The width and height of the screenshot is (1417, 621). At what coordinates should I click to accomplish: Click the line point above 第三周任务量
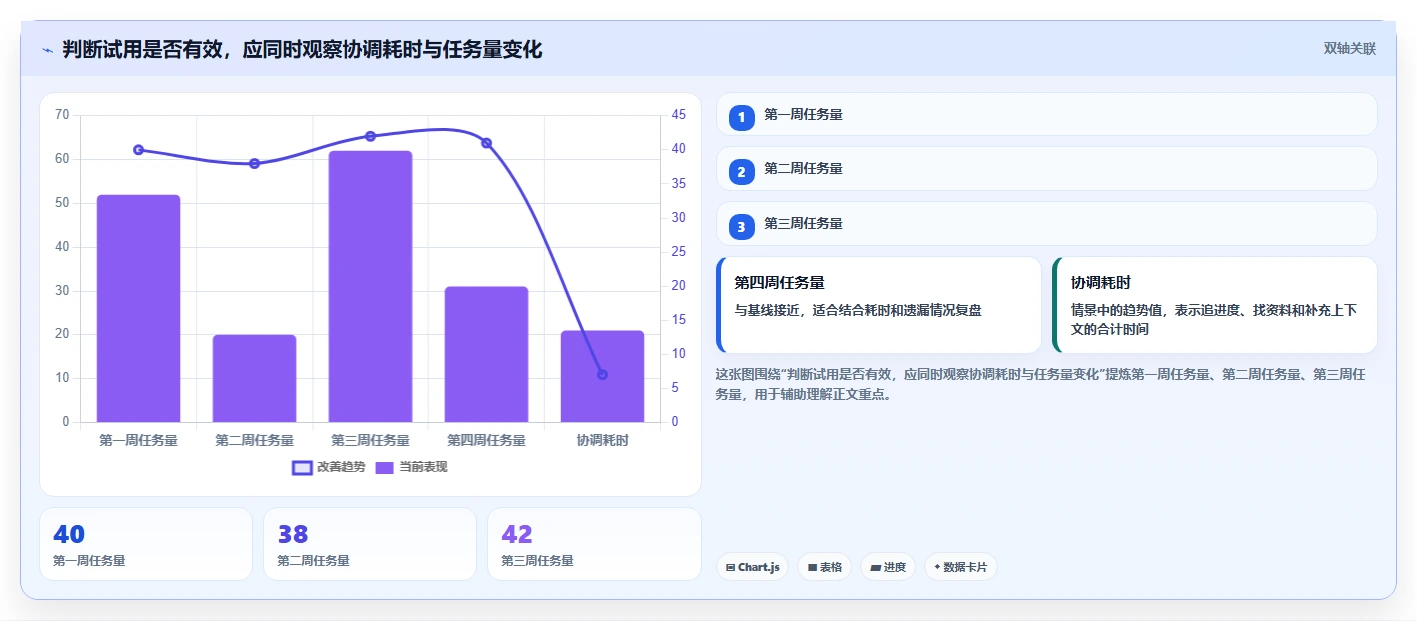[370, 136]
